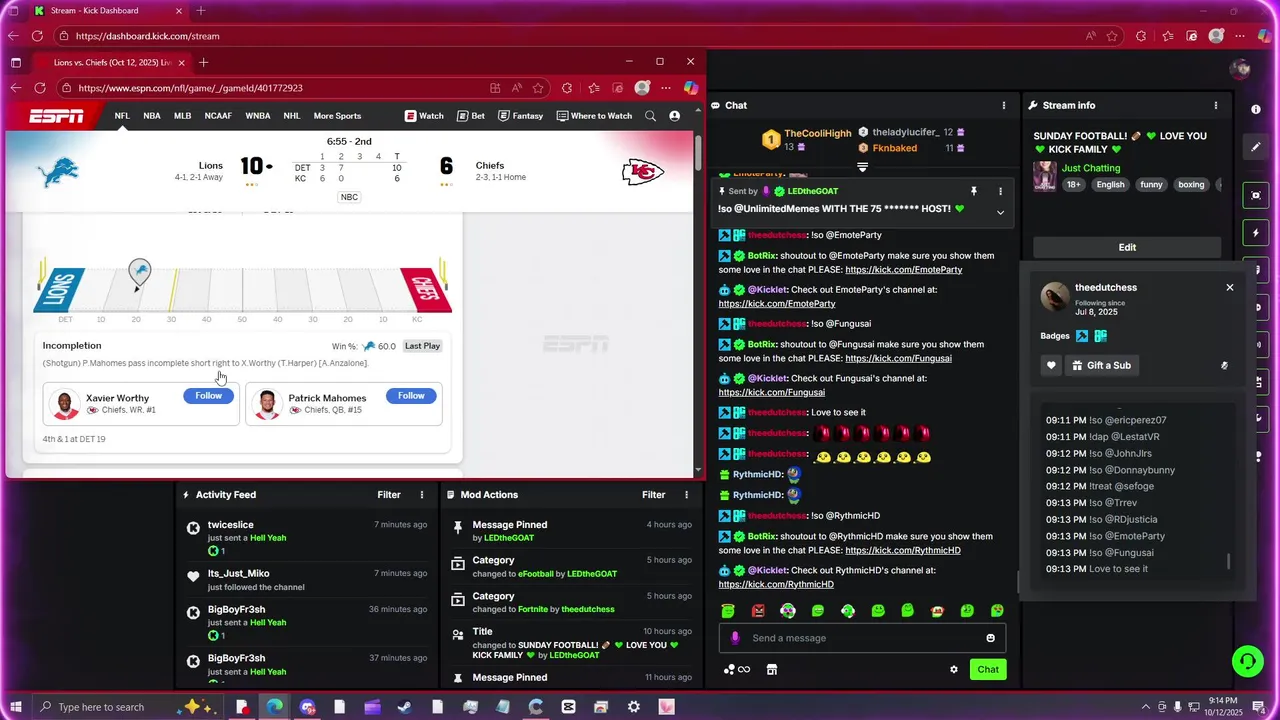Open Copilot icon in ESPN browser window

pyautogui.click(x=690, y=88)
